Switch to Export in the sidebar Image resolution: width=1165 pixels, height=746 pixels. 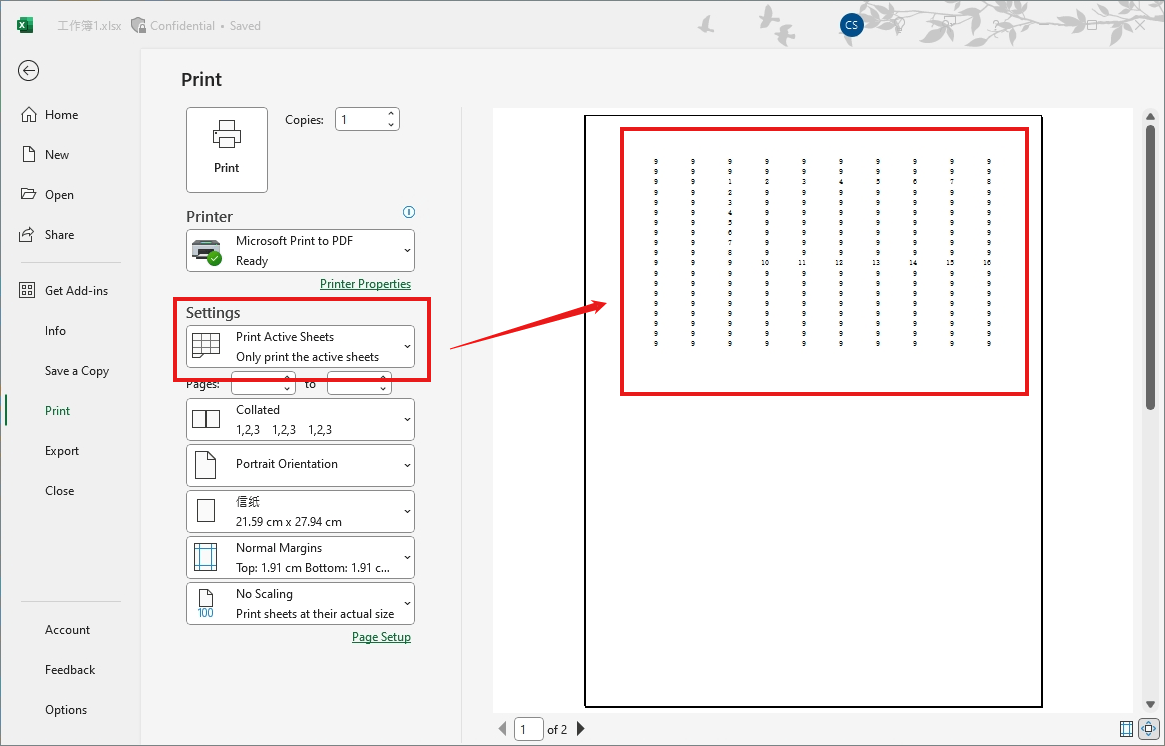pos(61,450)
